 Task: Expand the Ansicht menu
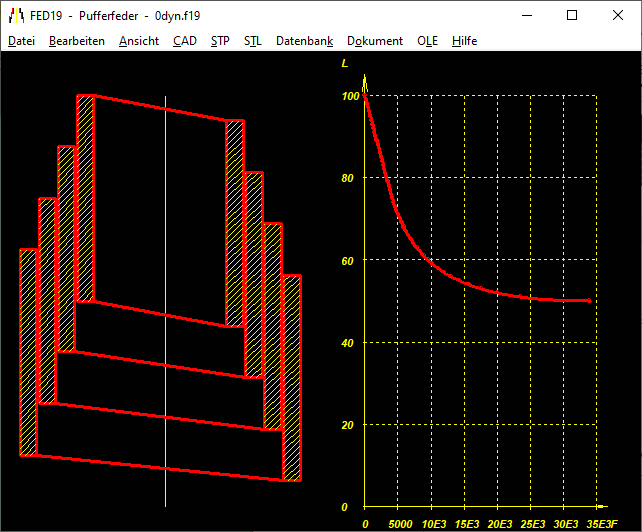point(138,41)
